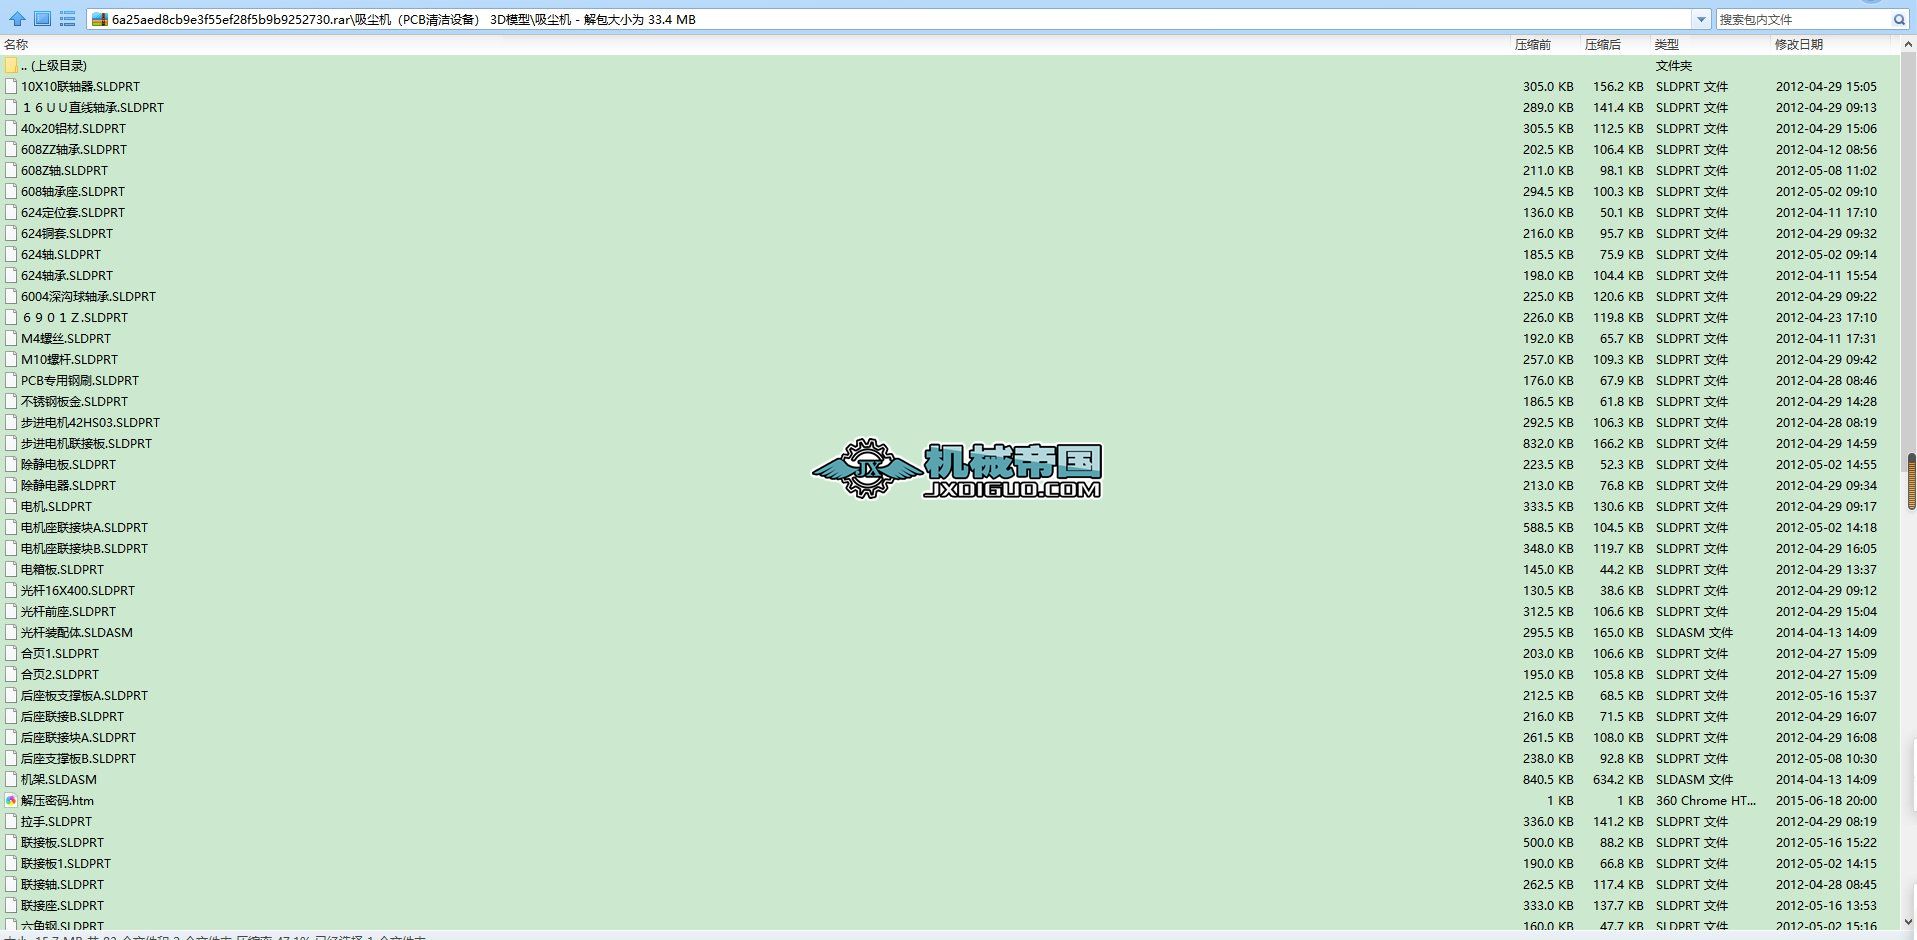Select the file name 608Z轴.SLDPRT
1917x940 pixels.
[x=64, y=170]
